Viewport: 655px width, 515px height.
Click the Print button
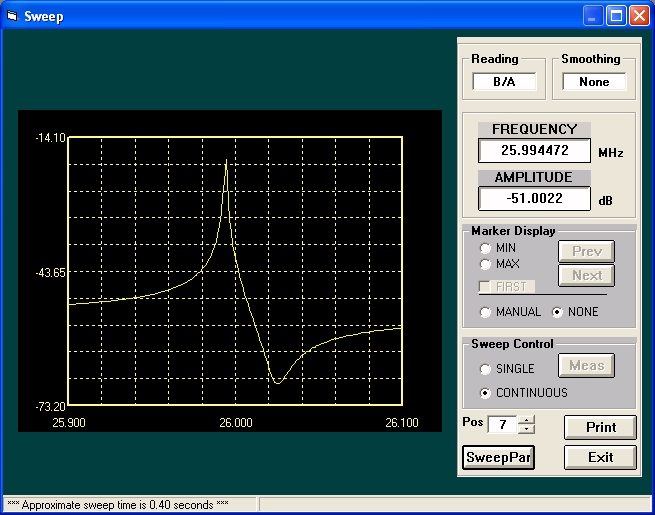600,427
